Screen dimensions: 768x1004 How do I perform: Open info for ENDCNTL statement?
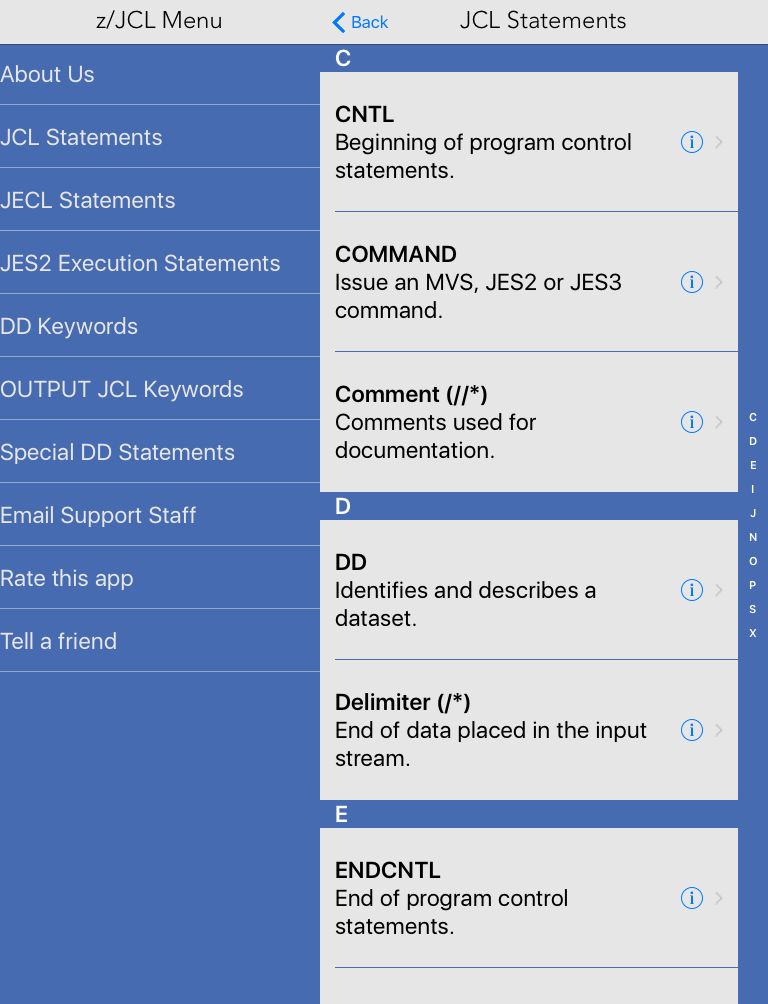point(691,898)
